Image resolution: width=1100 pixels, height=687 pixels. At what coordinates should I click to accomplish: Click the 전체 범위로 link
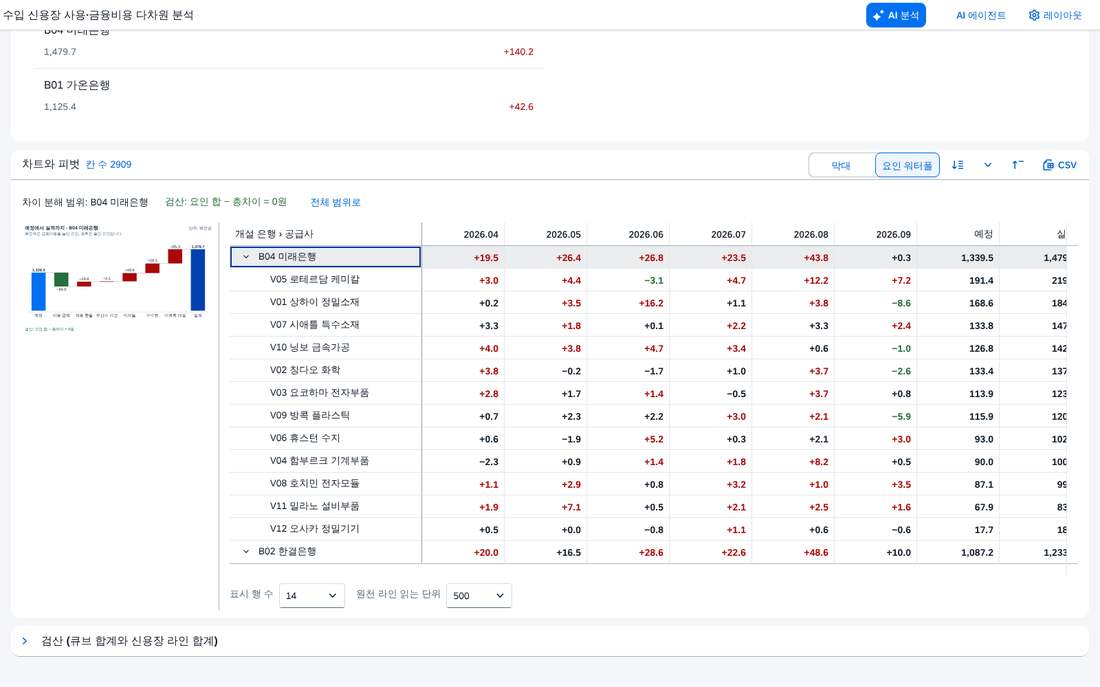(335, 202)
